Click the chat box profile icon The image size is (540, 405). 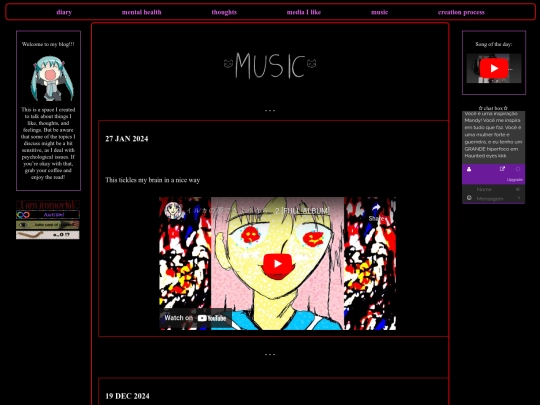[x=469, y=169]
